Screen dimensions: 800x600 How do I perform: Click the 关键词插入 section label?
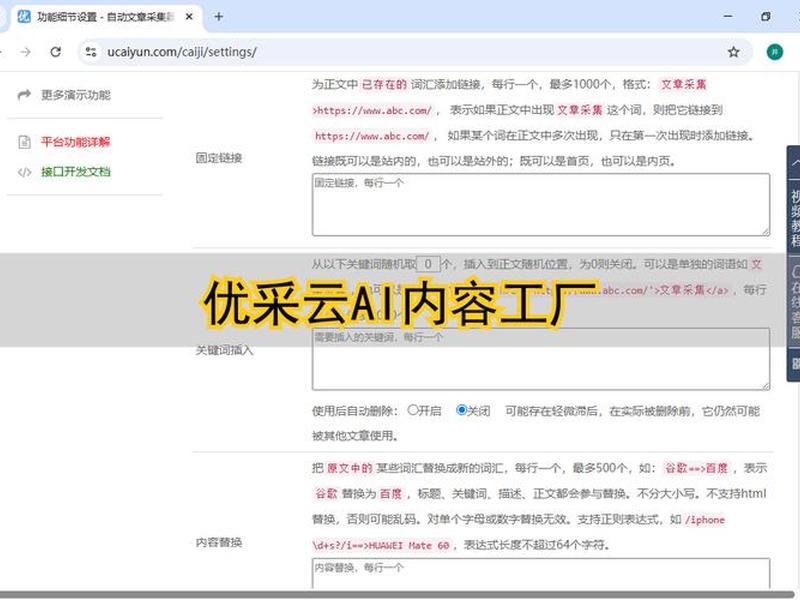click(x=224, y=351)
